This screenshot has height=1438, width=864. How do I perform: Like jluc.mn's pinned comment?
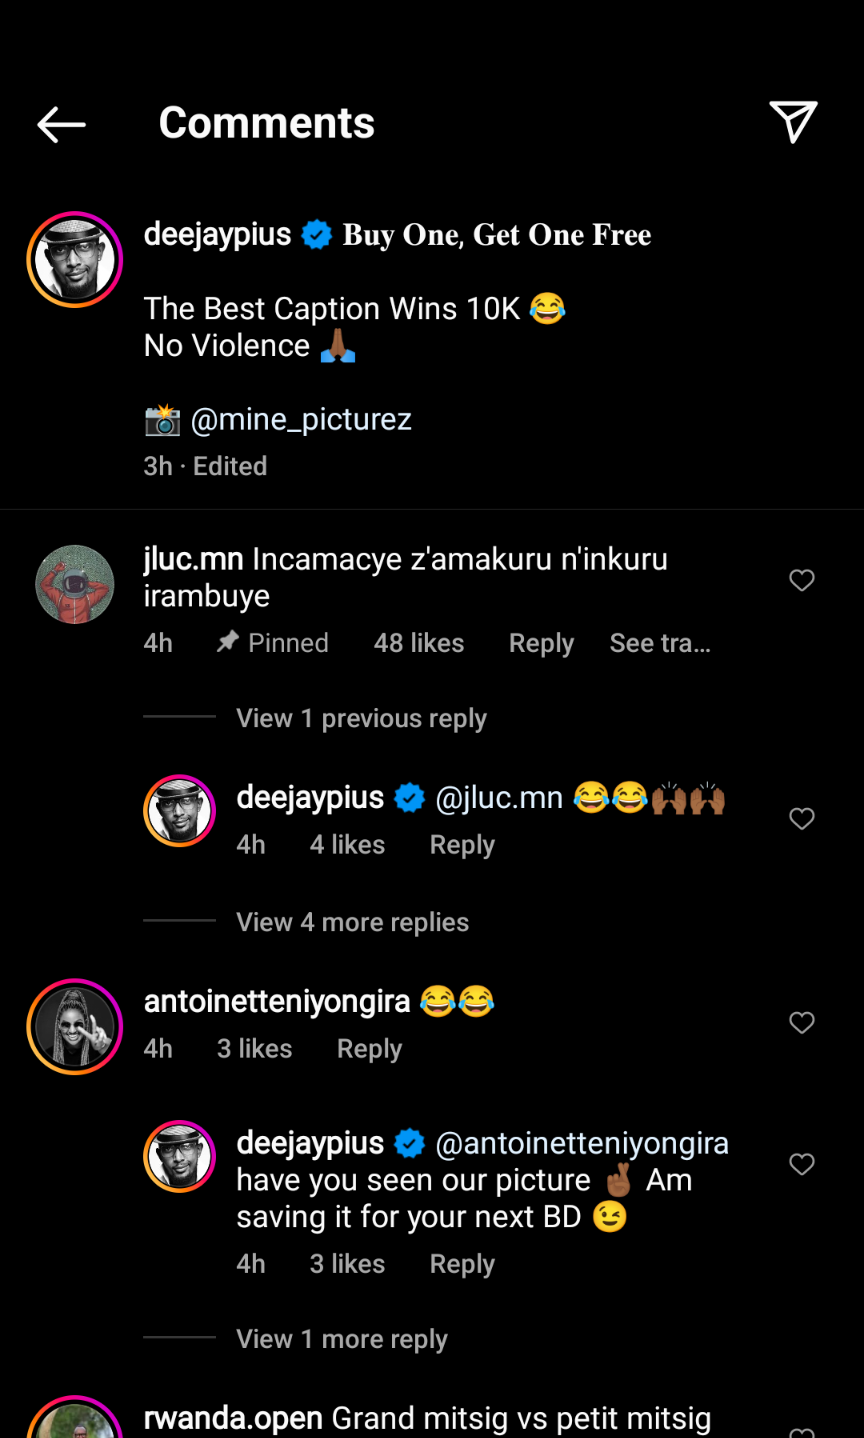[802, 580]
